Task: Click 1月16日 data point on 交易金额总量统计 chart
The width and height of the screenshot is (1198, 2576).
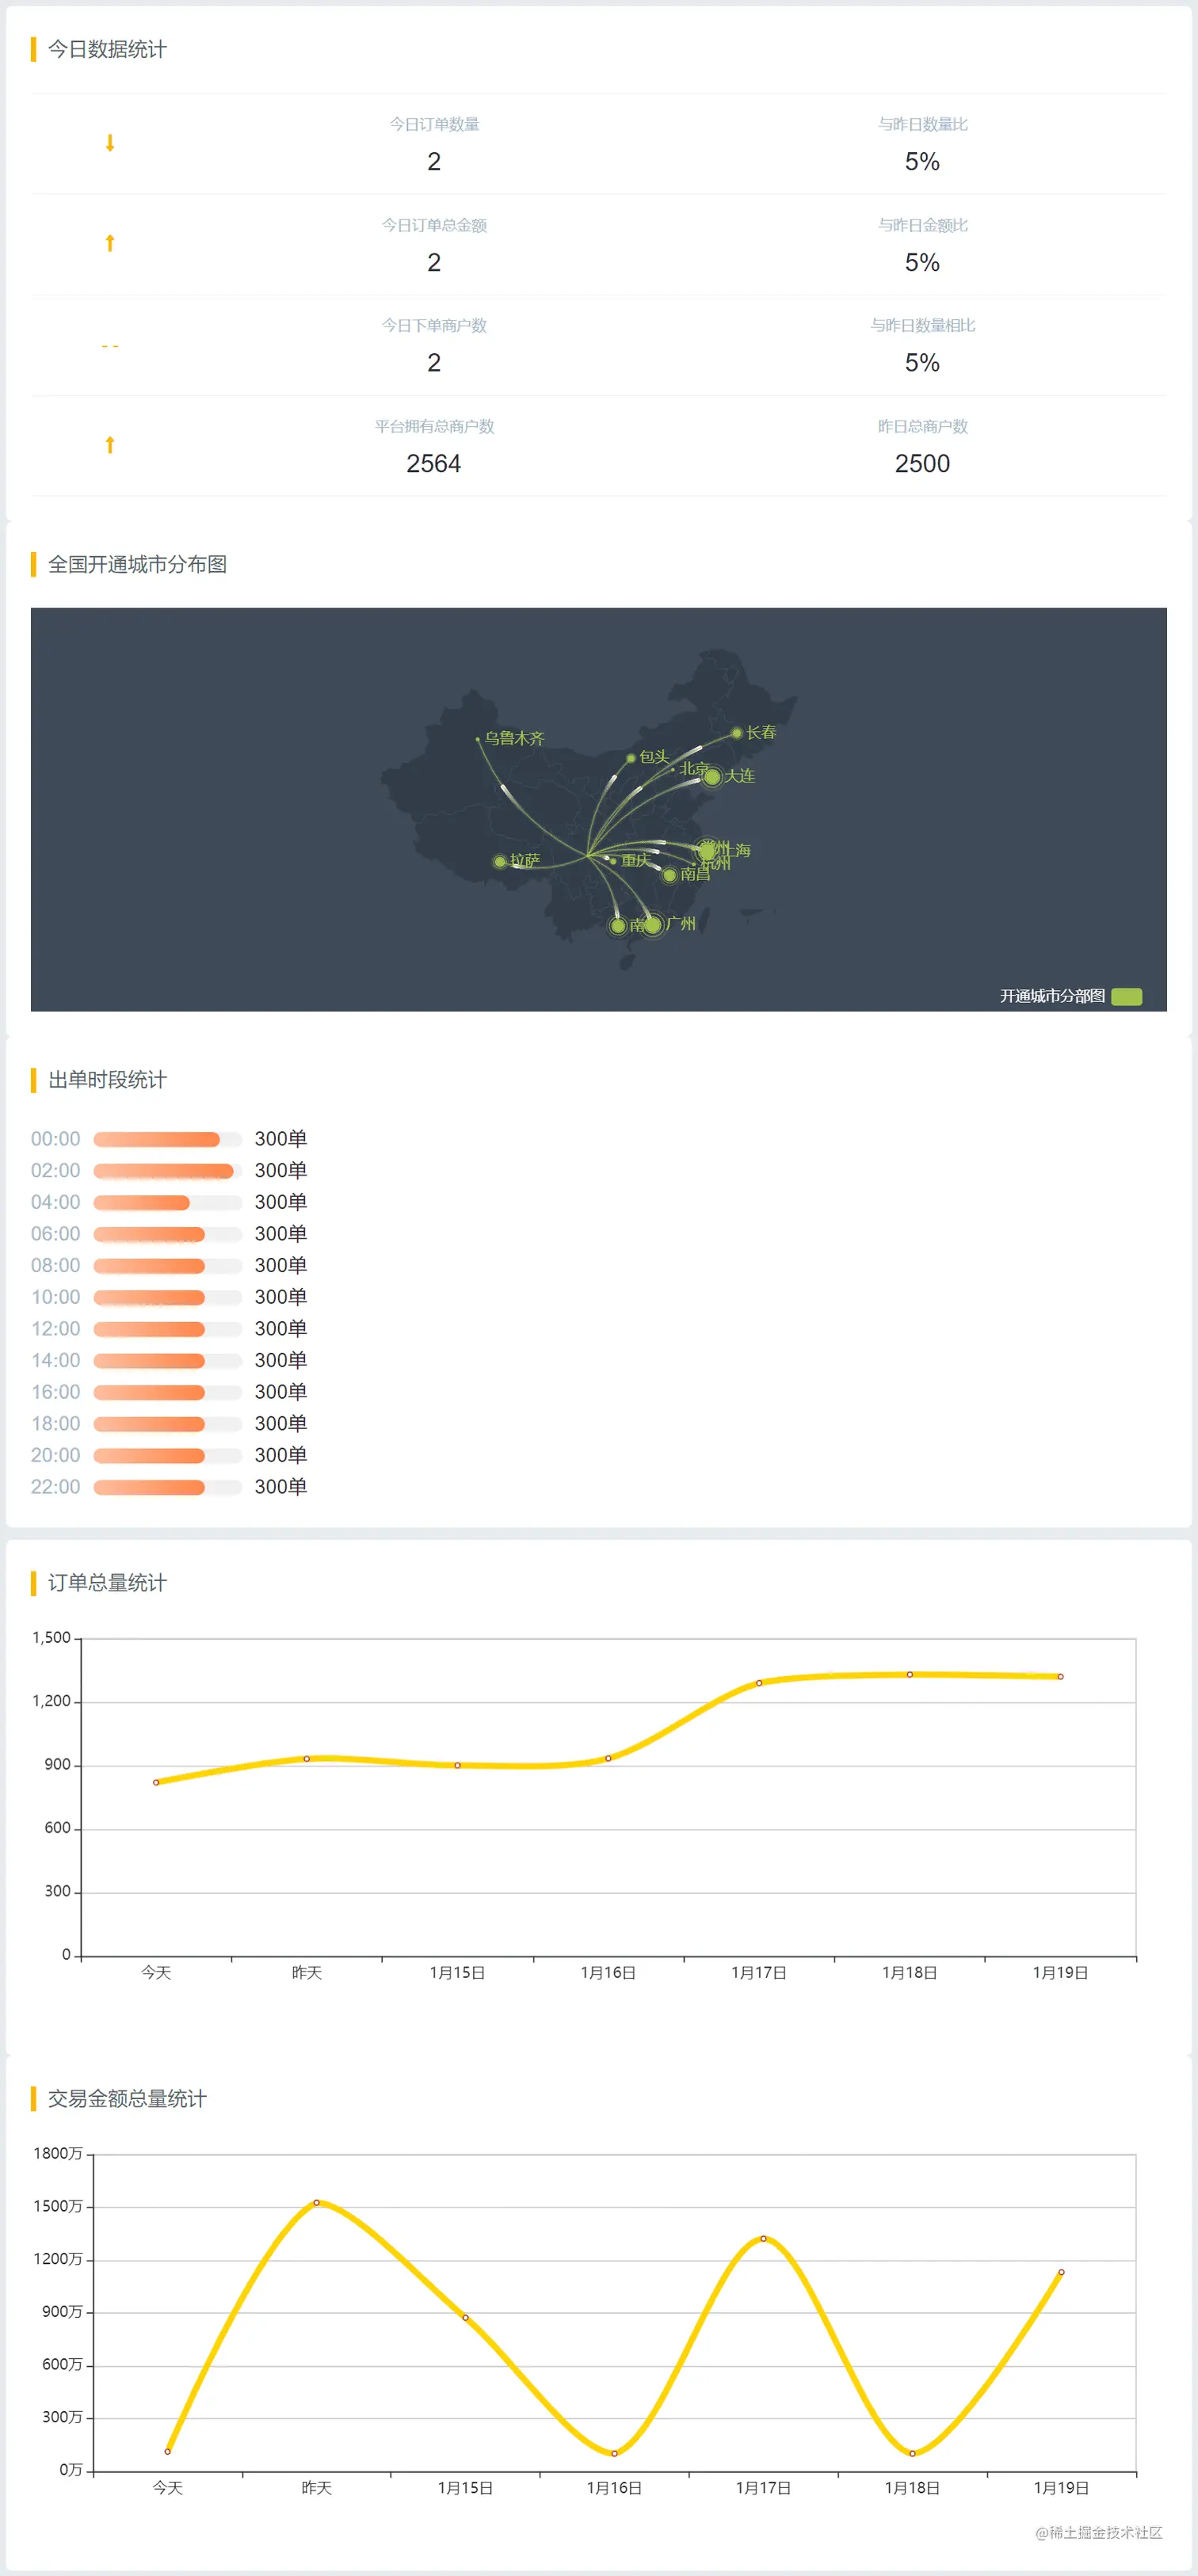Action: pos(614,2453)
